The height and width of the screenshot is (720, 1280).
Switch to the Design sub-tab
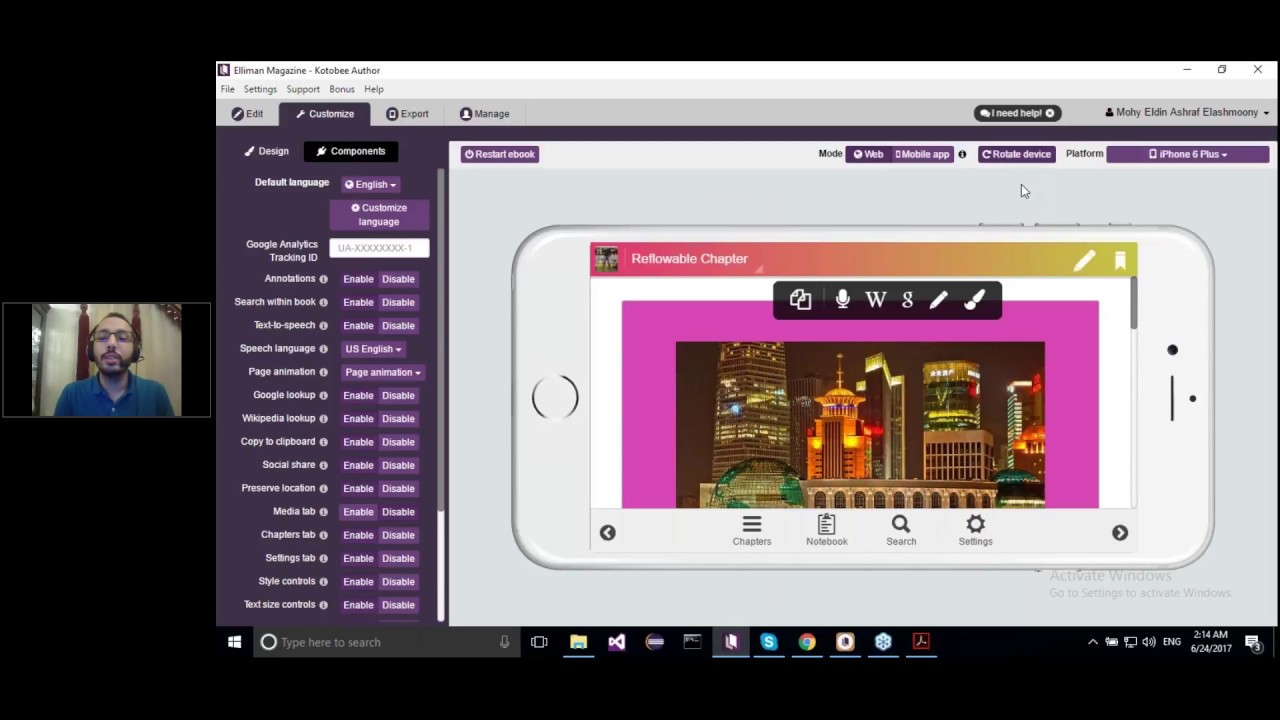click(x=267, y=152)
